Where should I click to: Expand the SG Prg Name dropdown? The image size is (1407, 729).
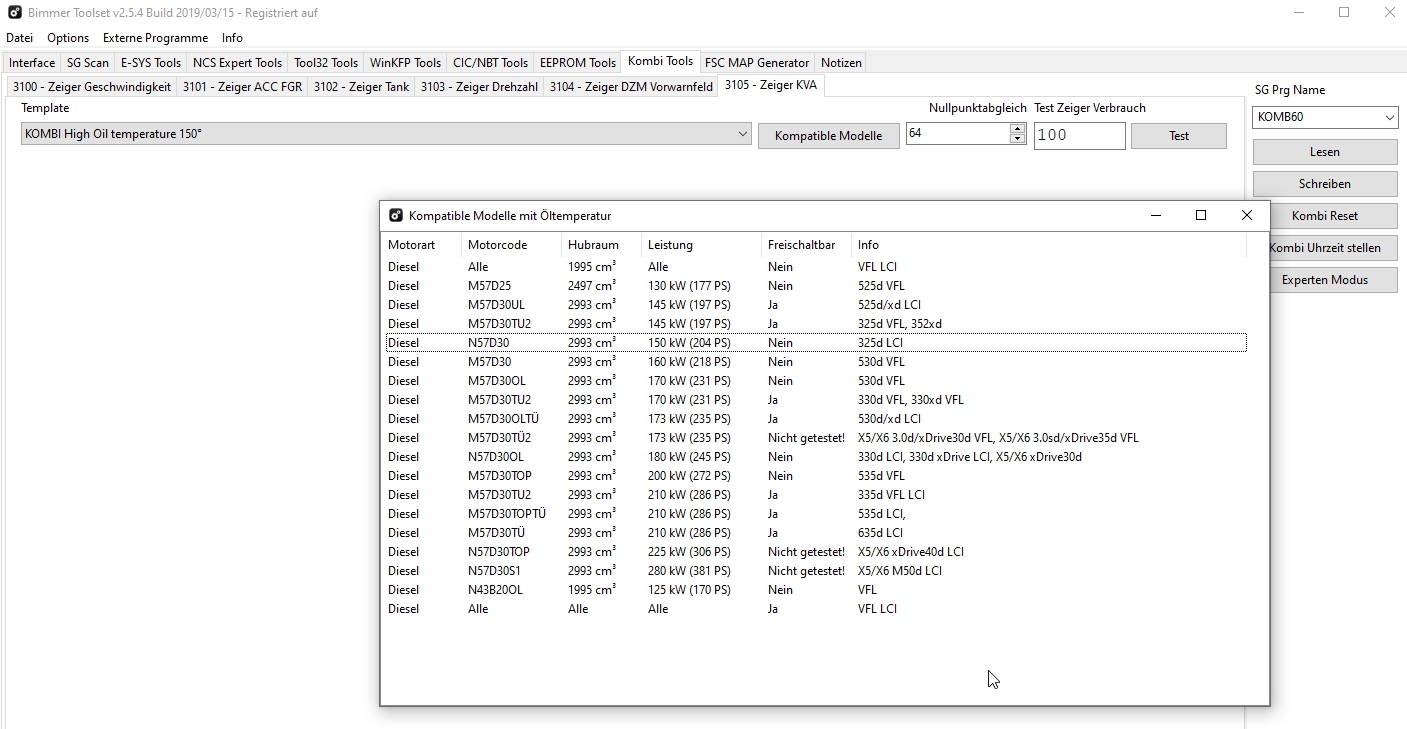coord(1390,118)
